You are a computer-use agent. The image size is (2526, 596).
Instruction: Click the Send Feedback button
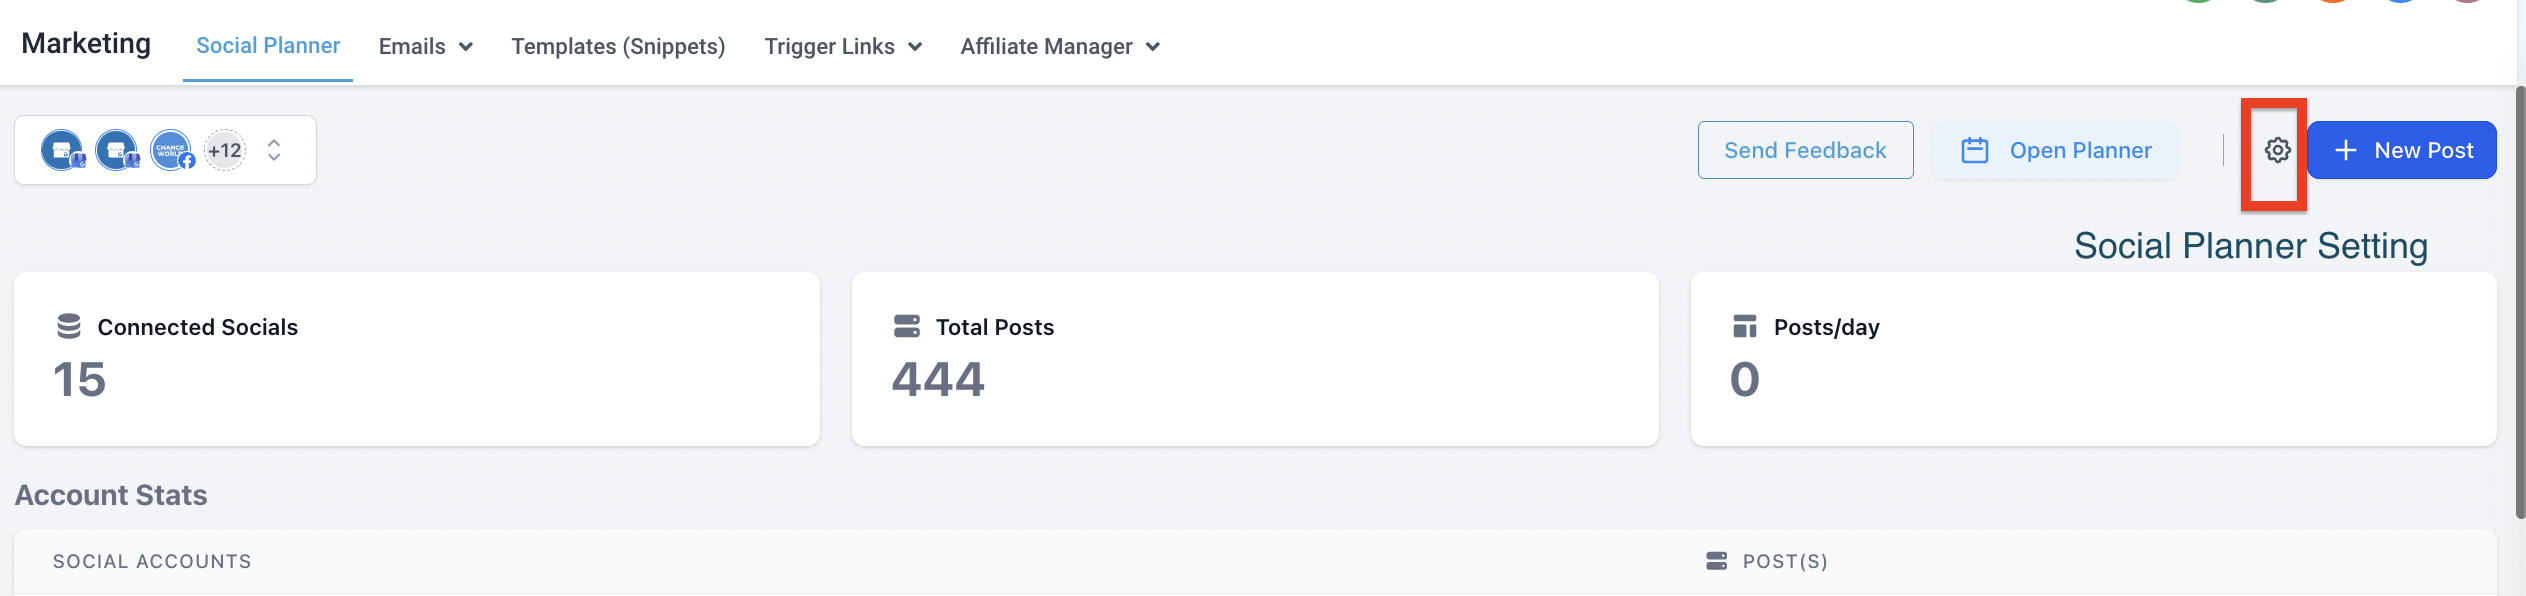1805,151
